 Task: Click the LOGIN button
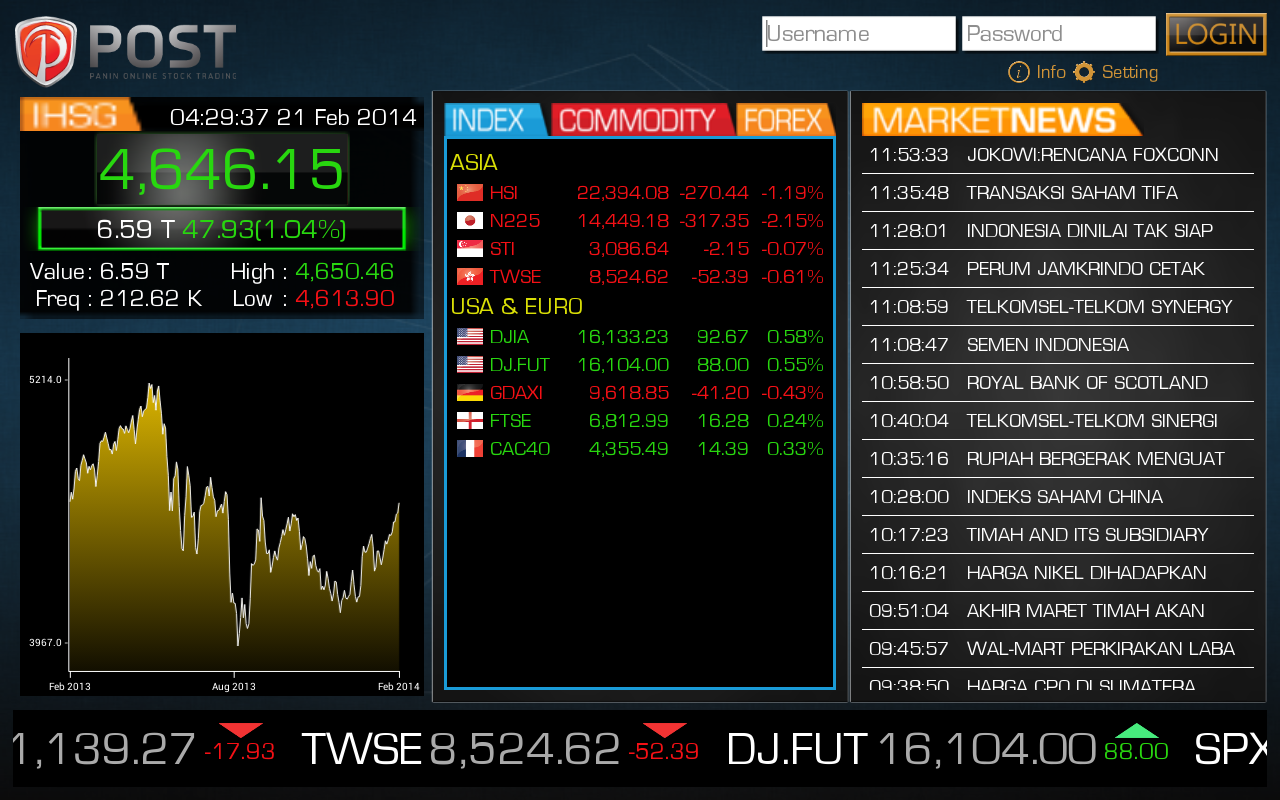(x=1216, y=34)
